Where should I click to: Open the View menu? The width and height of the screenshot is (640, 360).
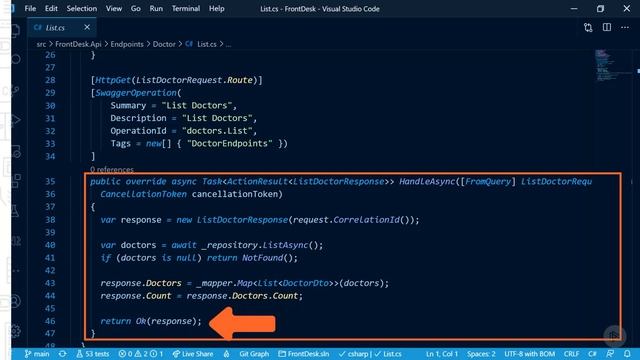[113, 9]
